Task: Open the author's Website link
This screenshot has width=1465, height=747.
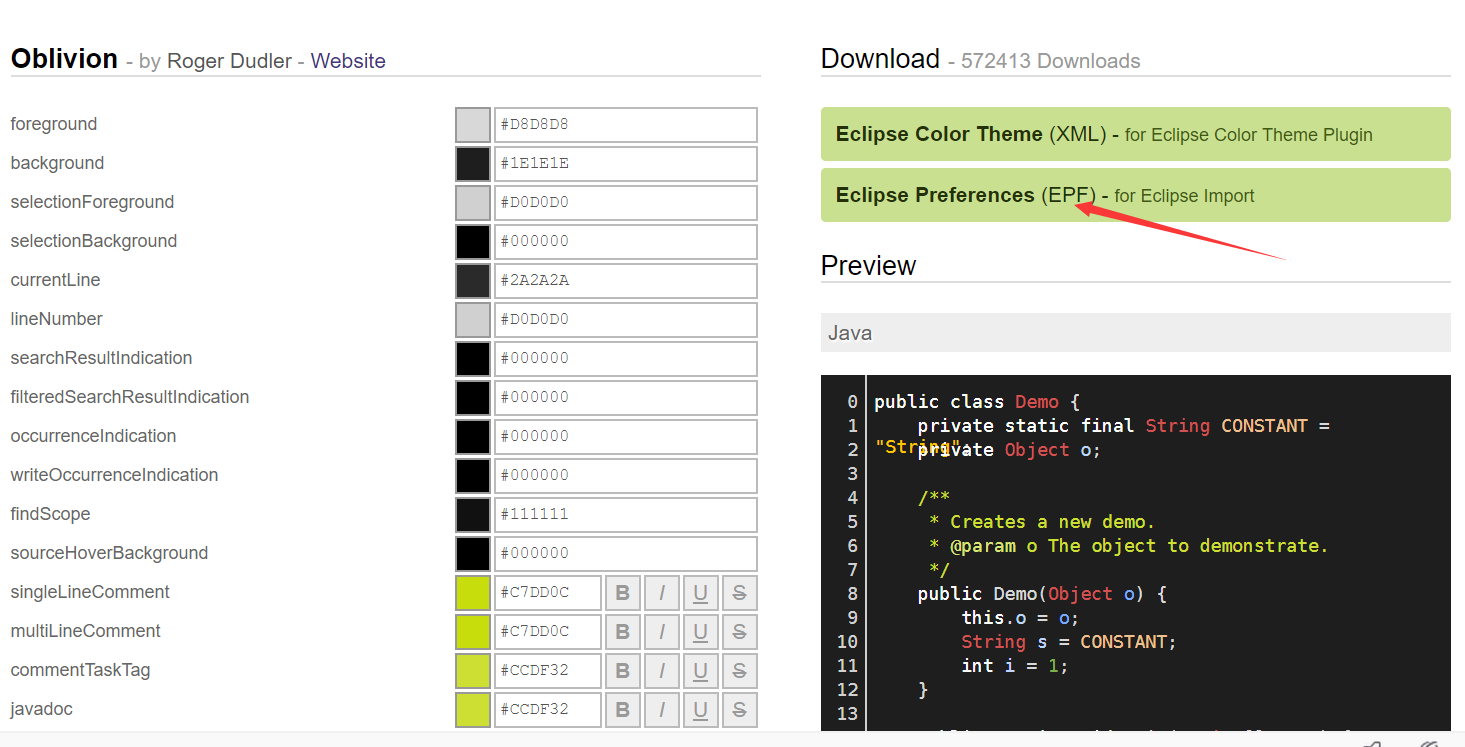Action: tap(348, 61)
